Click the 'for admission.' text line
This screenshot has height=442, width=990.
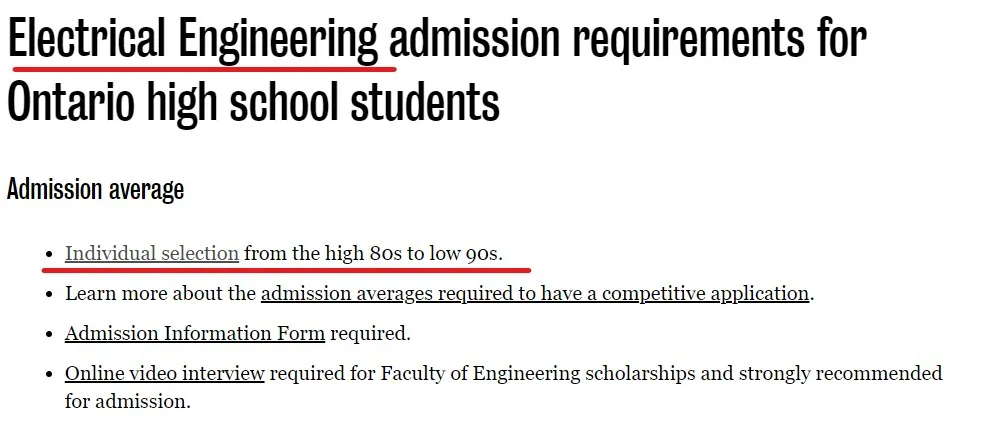tap(128, 401)
